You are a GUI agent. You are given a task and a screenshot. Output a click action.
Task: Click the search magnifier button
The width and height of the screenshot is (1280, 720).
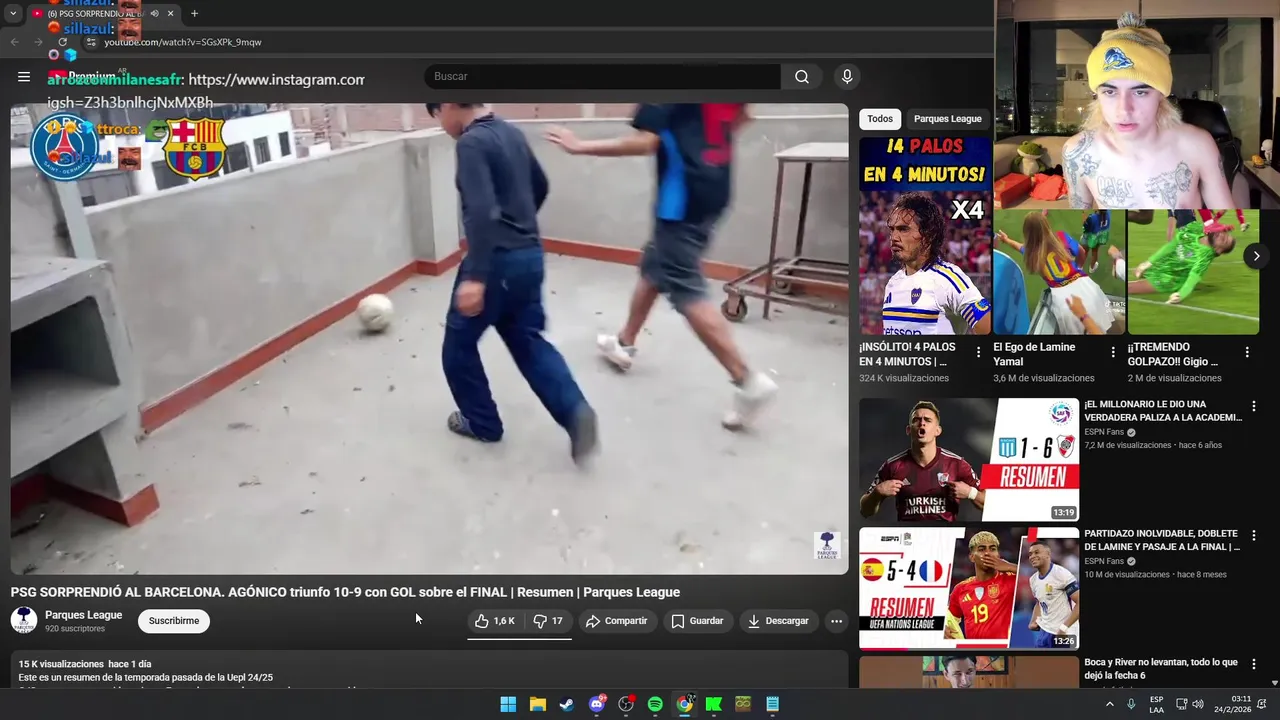(802, 77)
